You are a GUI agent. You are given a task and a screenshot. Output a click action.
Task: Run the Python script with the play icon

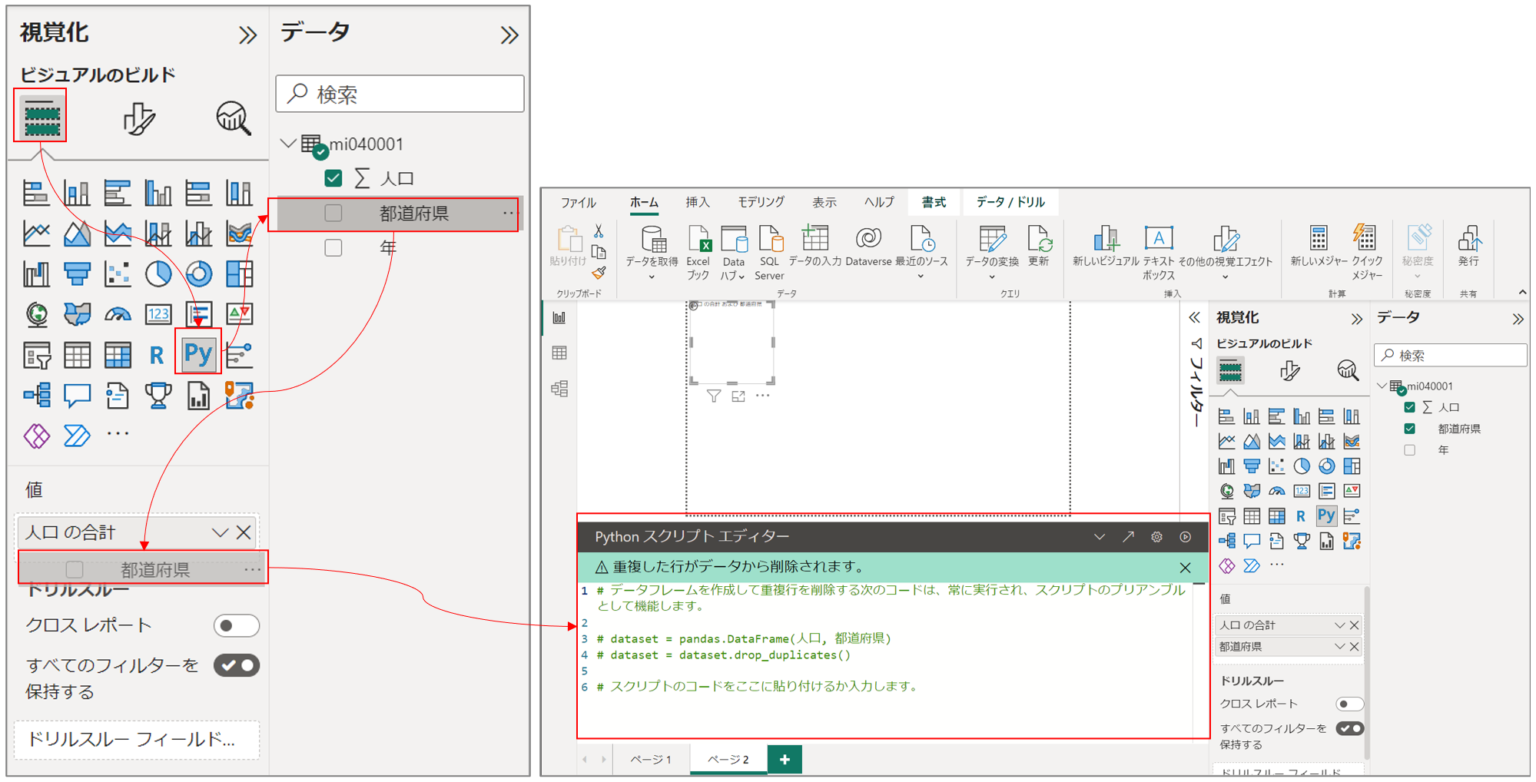pyautogui.click(x=1188, y=536)
